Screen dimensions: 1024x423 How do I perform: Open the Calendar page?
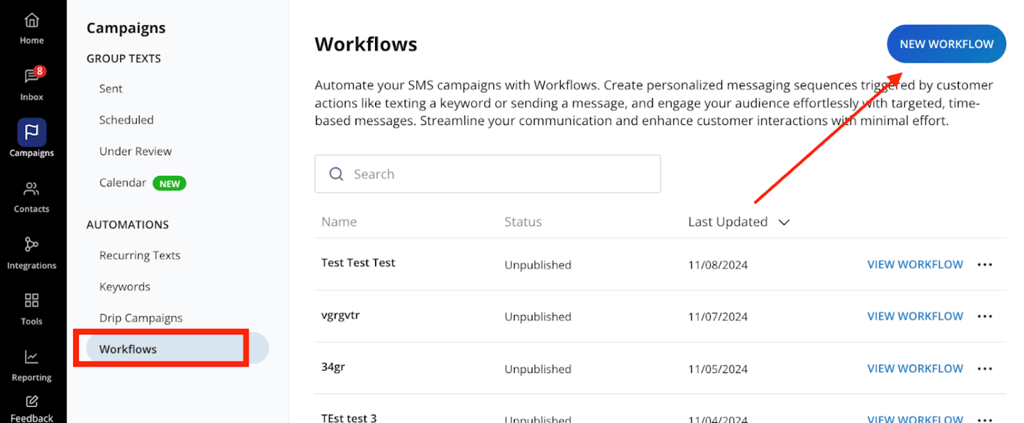[x=123, y=183]
